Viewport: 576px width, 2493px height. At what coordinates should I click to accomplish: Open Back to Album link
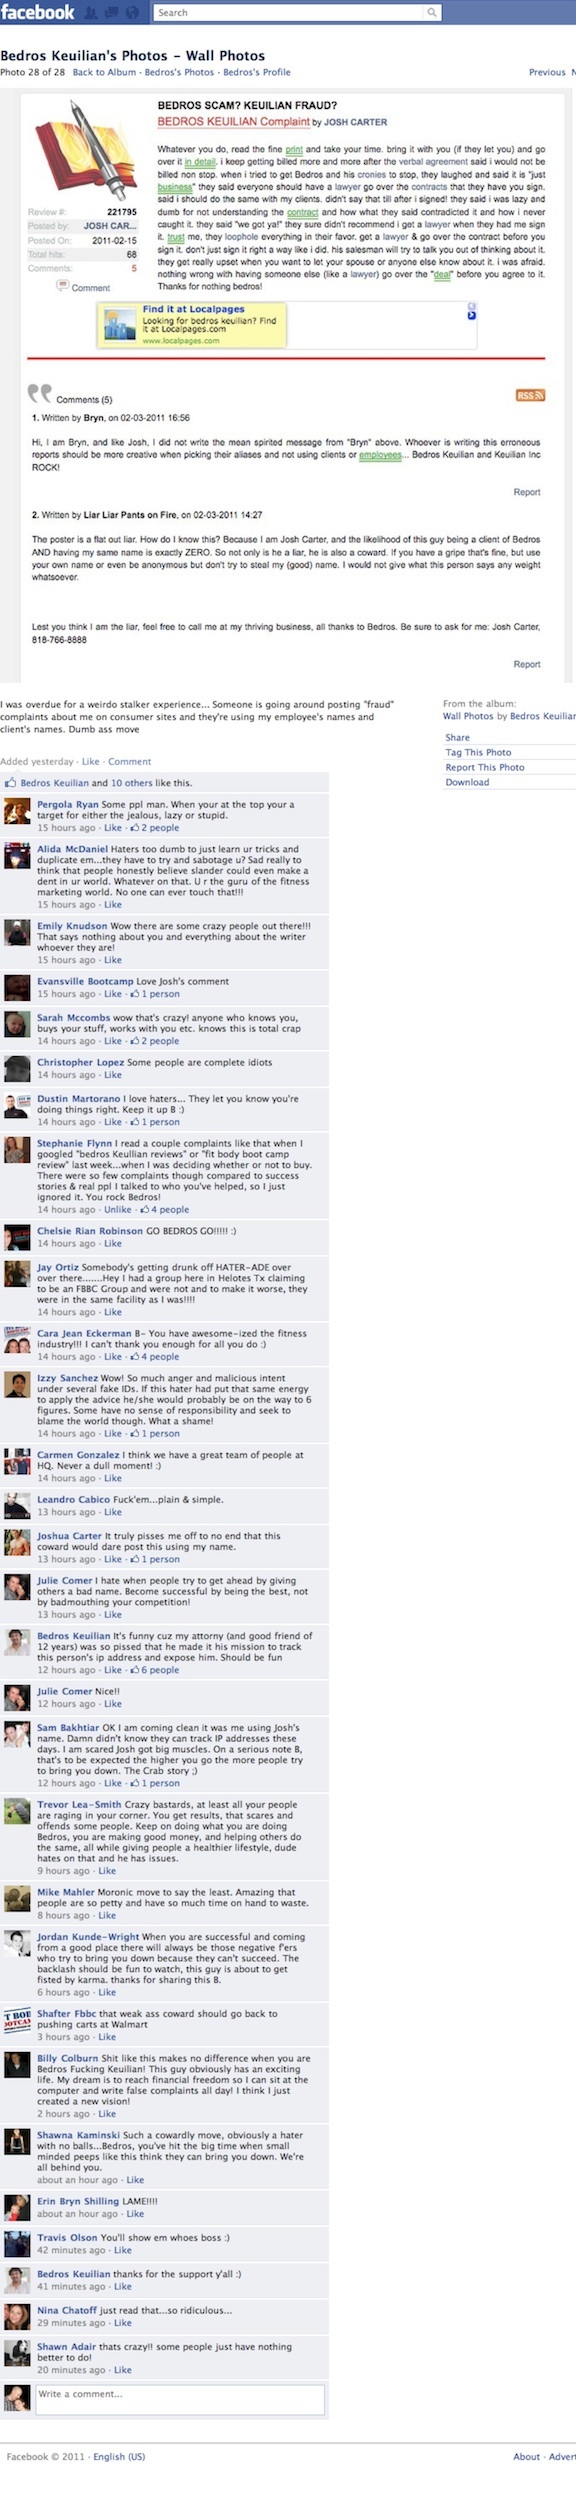(104, 72)
